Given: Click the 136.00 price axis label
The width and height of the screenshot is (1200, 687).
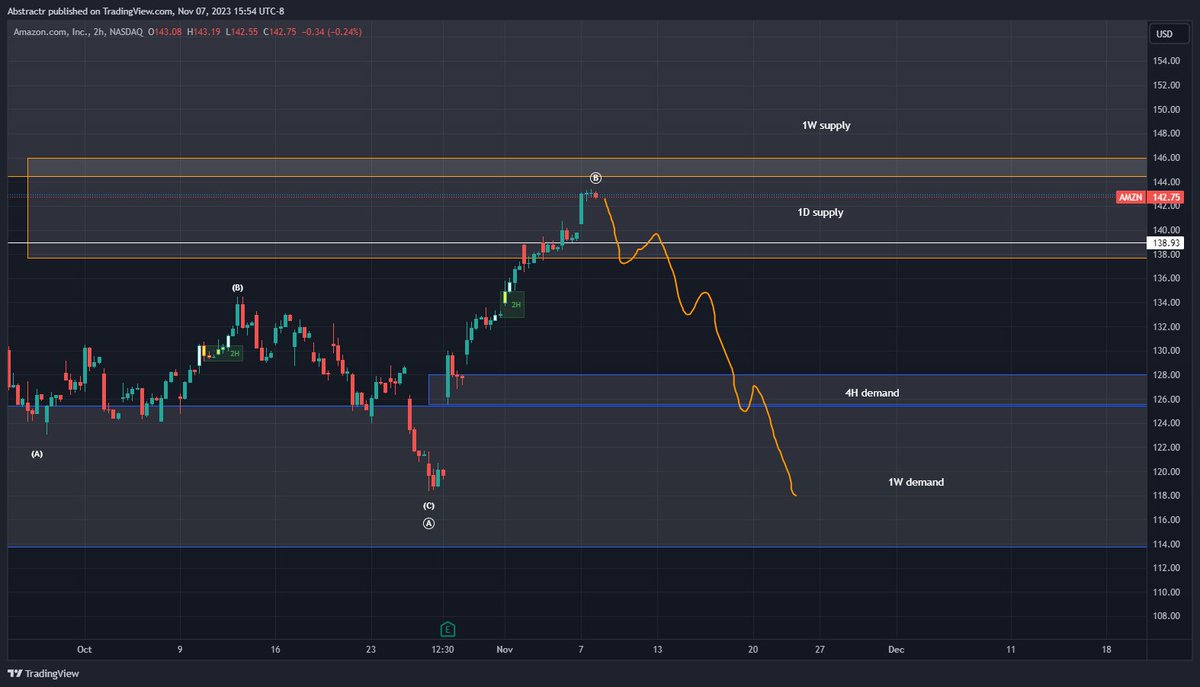Looking at the screenshot, I should (1166, 278).
